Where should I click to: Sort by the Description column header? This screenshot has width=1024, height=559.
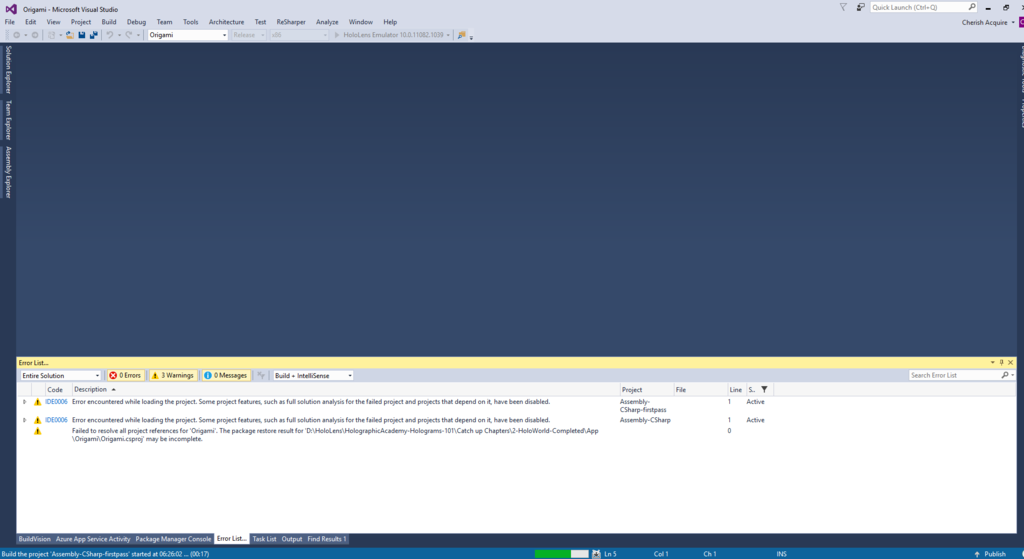point(91,390)
